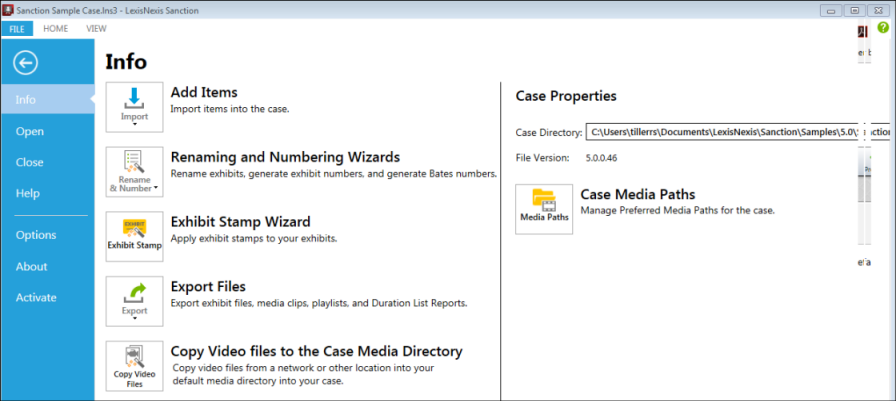Open the Export files dropdown button
The image size is (896, 401).
(x=134, y=302)
